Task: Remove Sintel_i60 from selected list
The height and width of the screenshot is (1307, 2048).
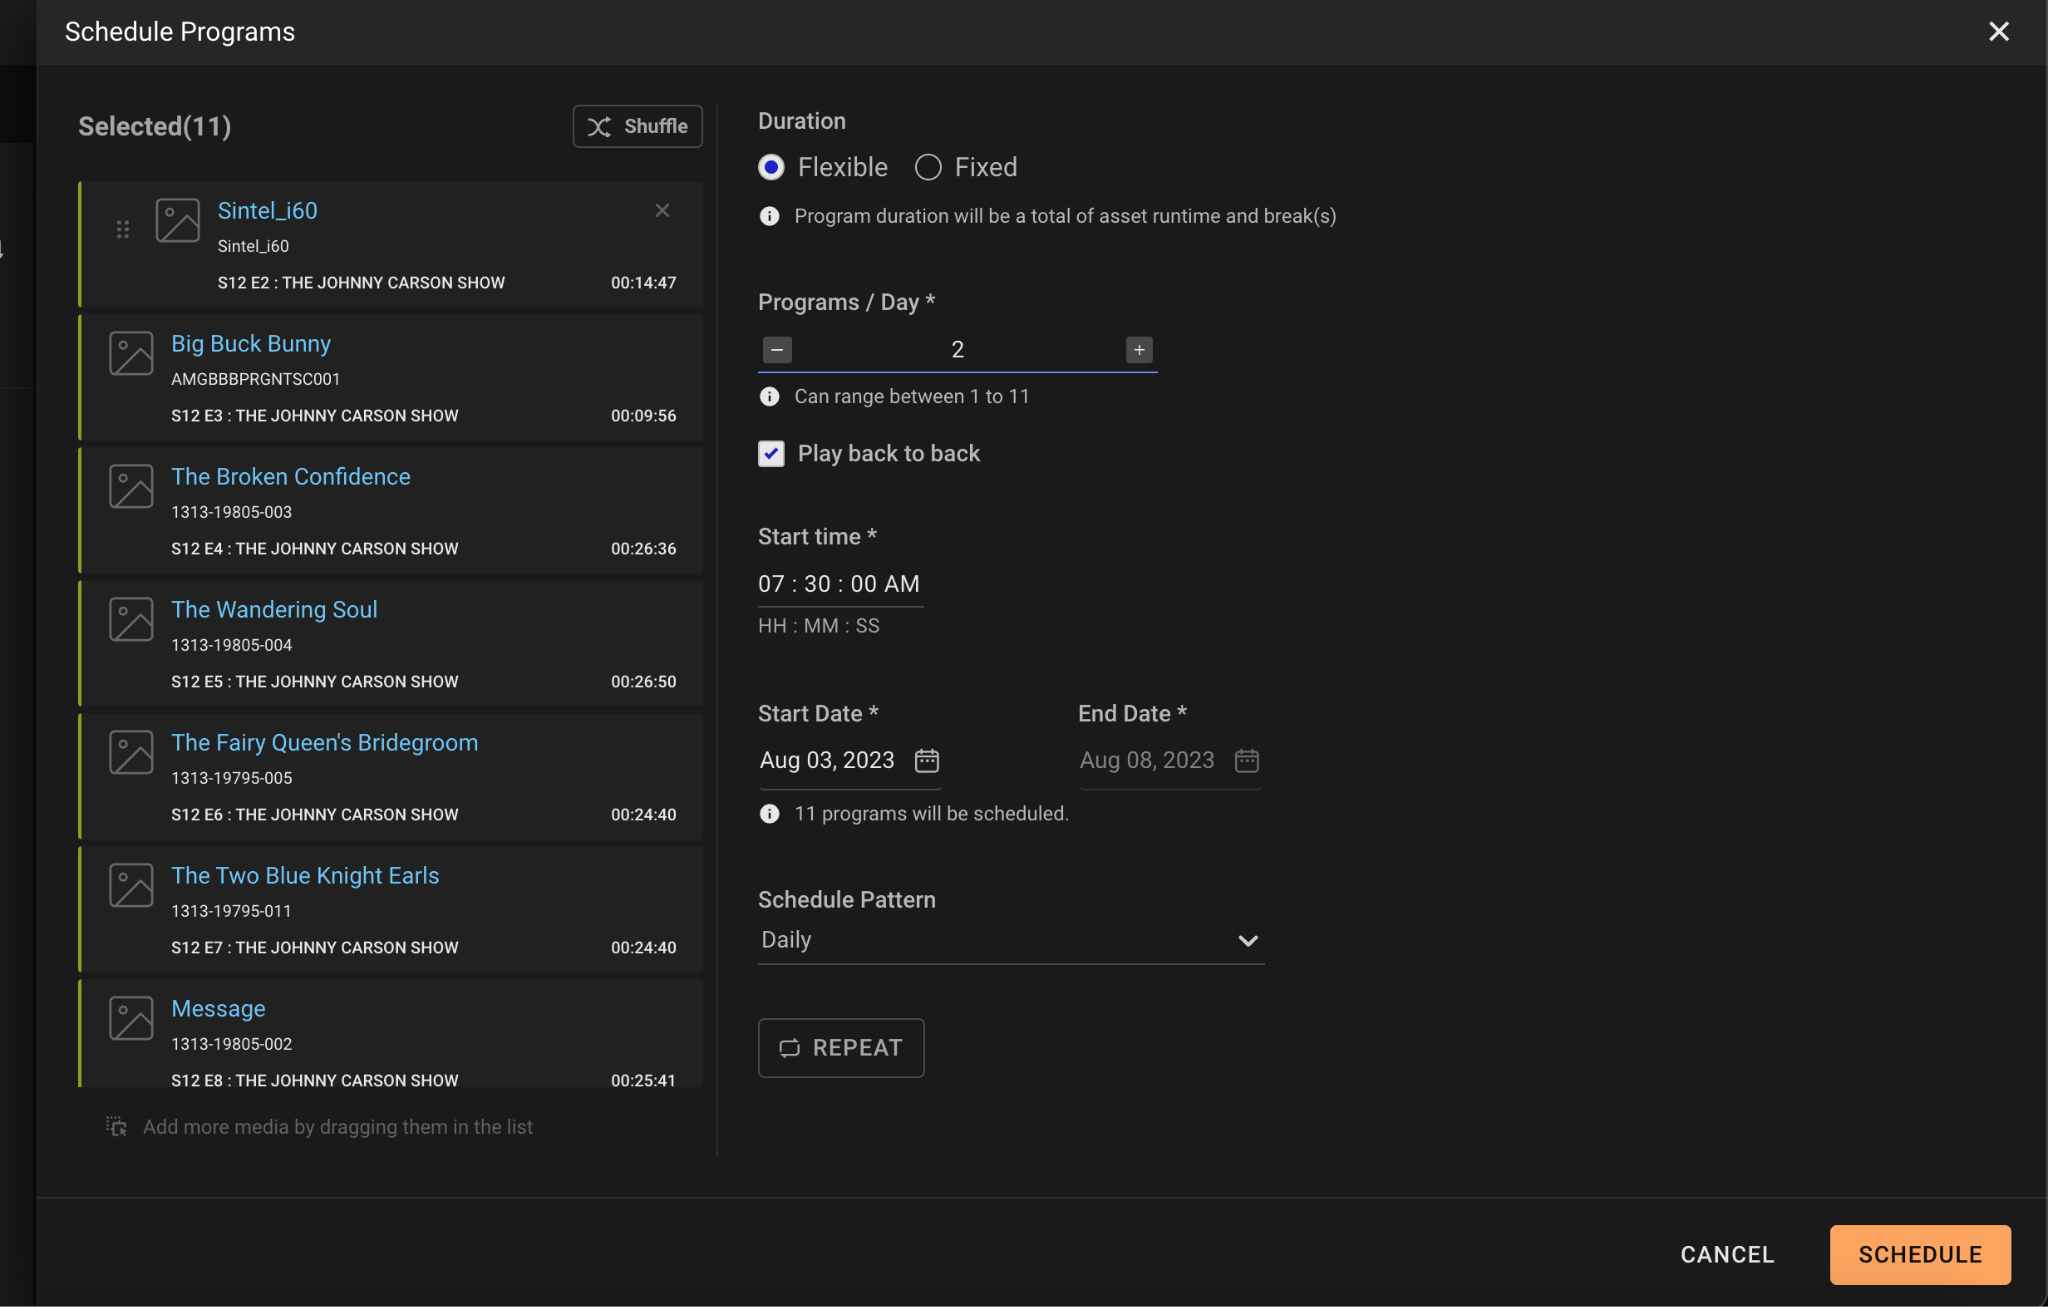Action: coord(662,210)
